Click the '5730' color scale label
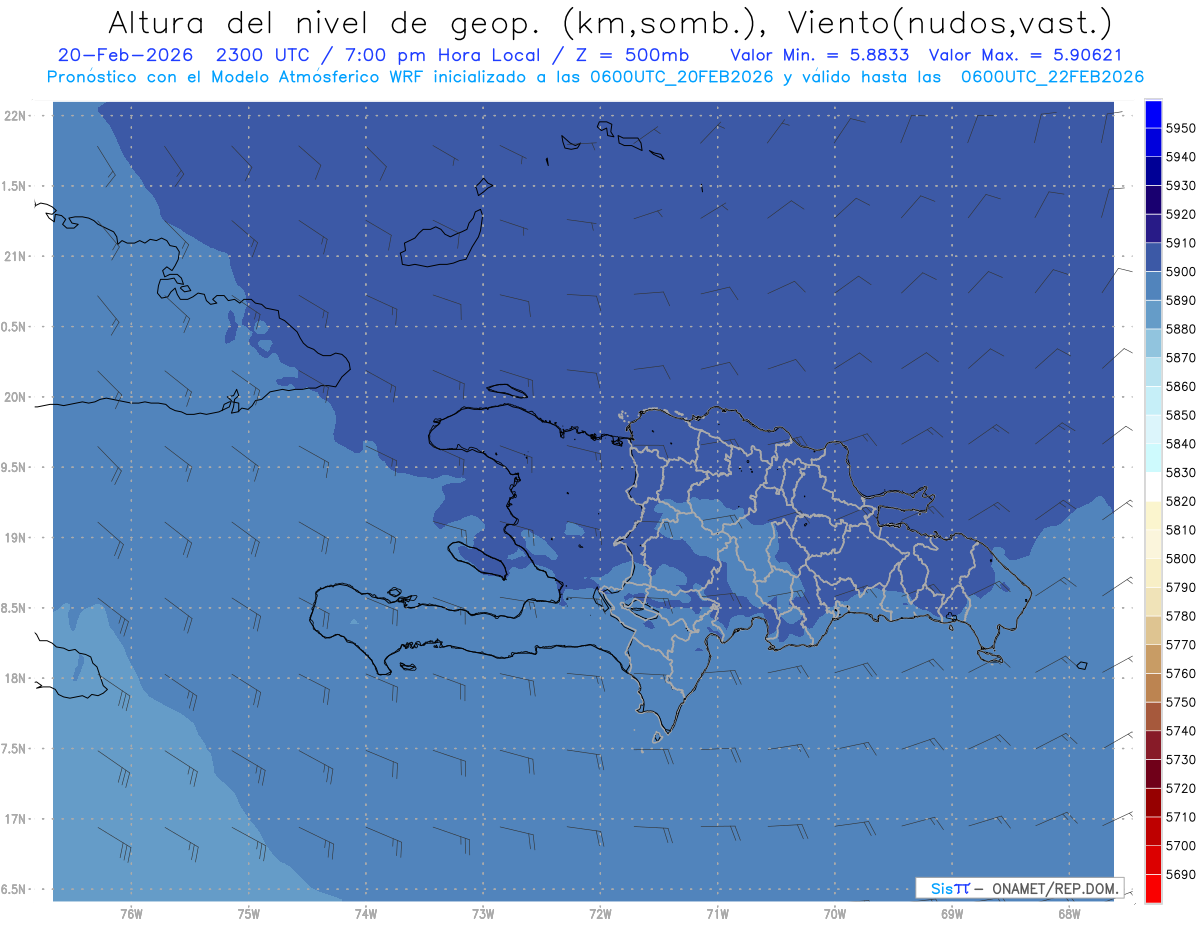1200x927 pixels. (1180, 760)
